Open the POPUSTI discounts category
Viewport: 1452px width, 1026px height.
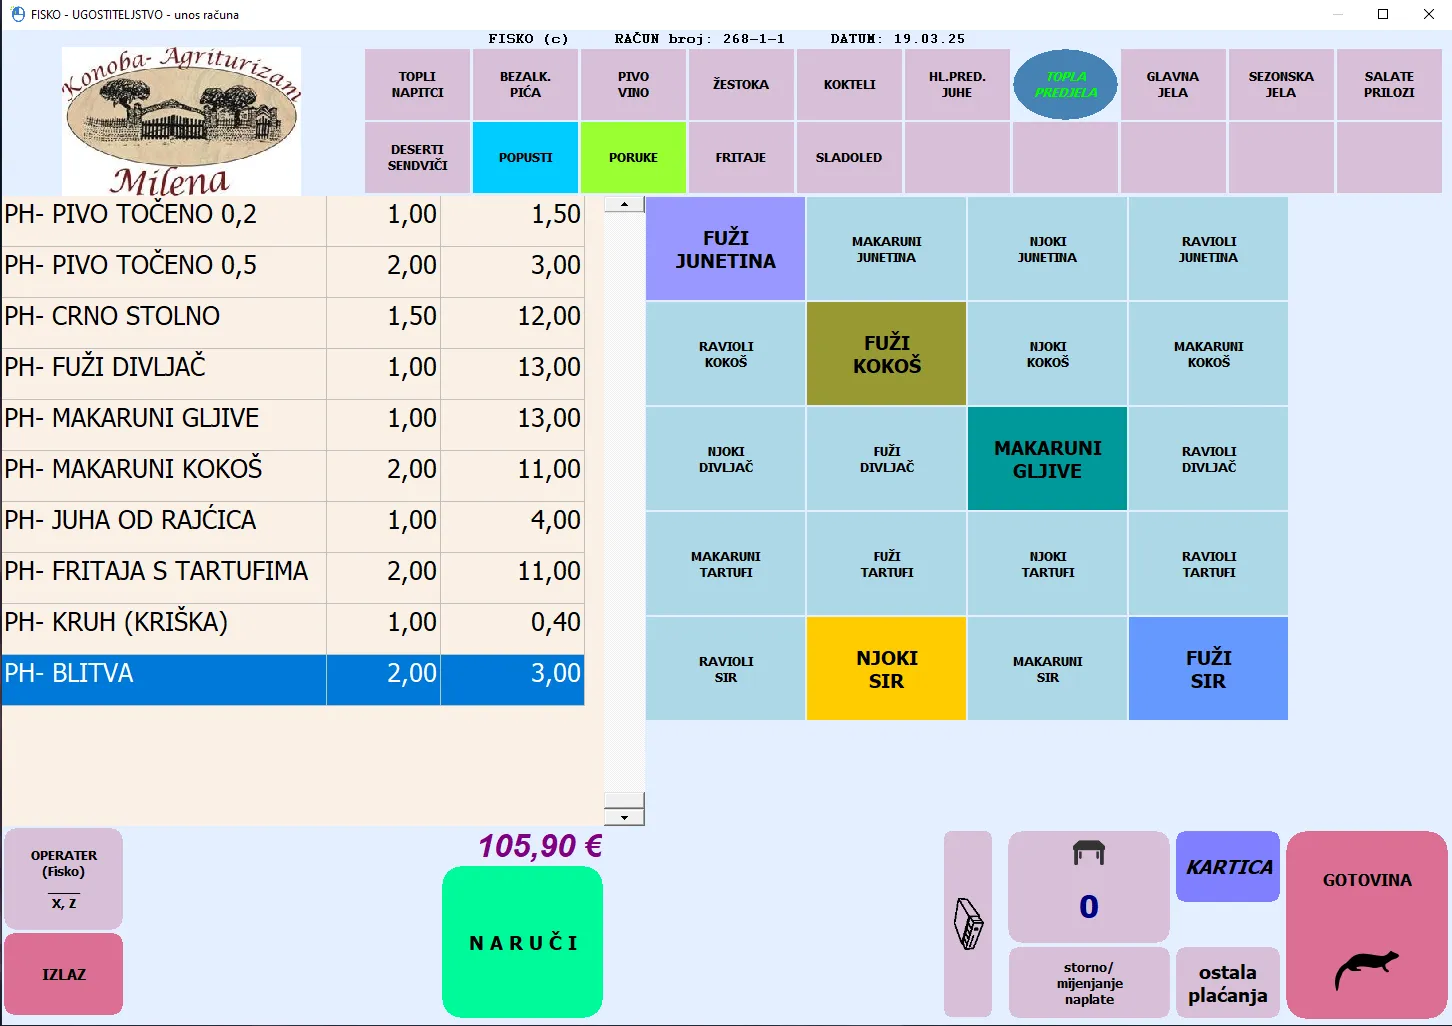(525, 158)
